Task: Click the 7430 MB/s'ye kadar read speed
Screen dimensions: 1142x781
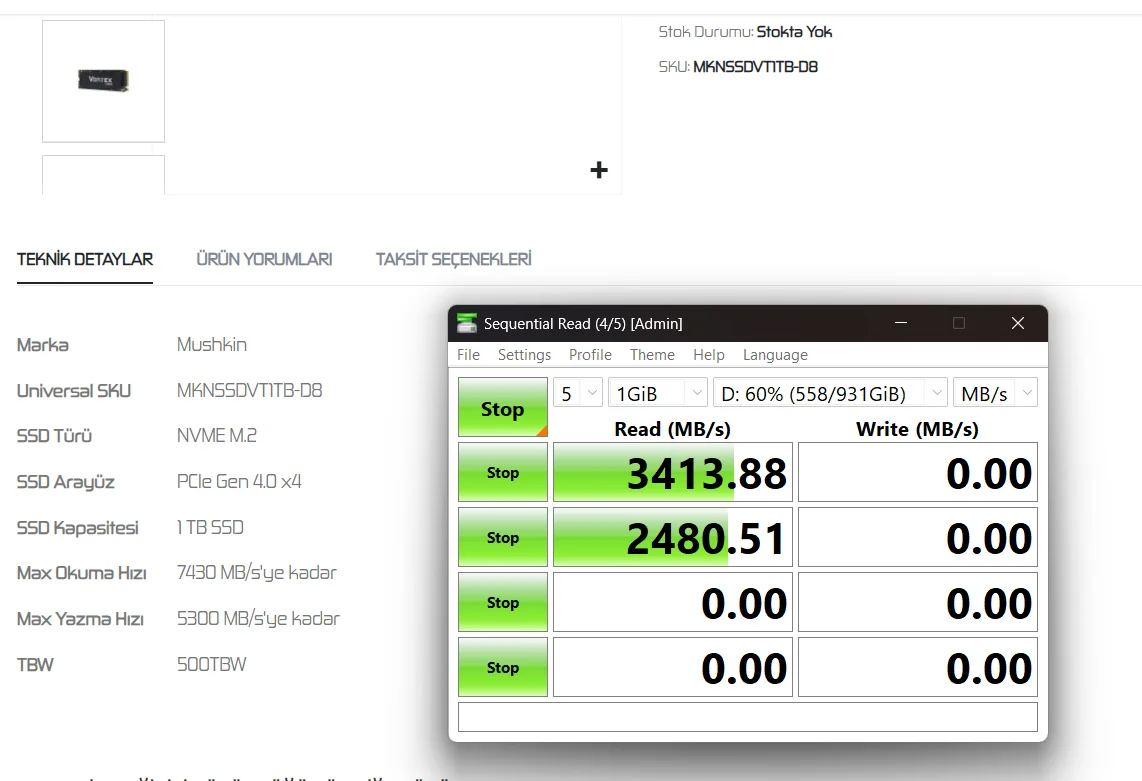Action: tap(257, 573)
